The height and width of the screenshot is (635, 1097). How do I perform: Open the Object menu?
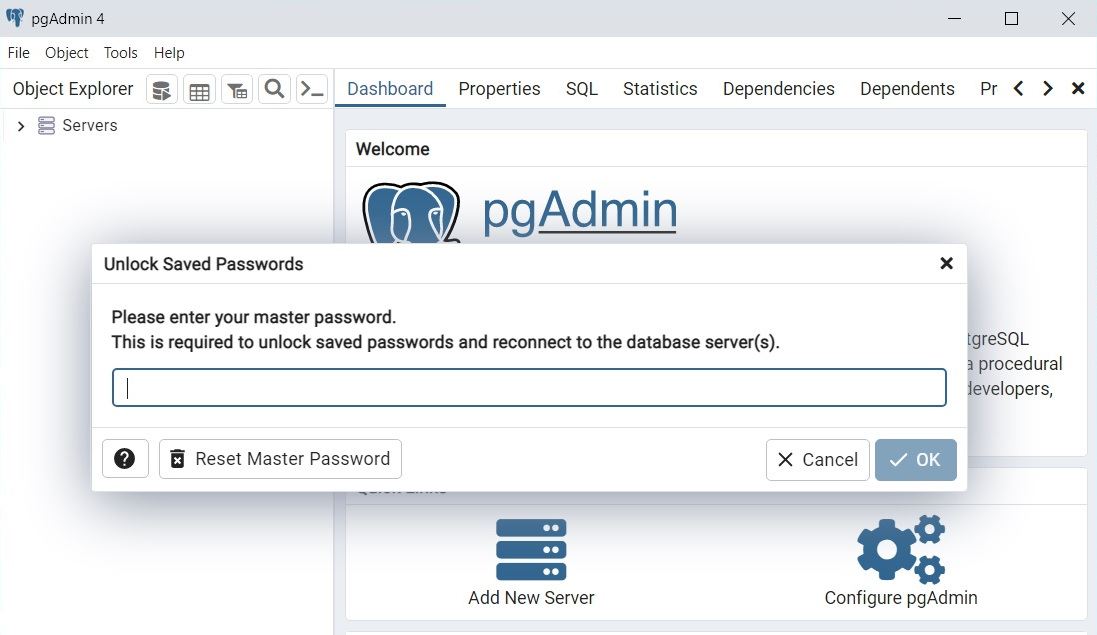click(x=66, y=53)
